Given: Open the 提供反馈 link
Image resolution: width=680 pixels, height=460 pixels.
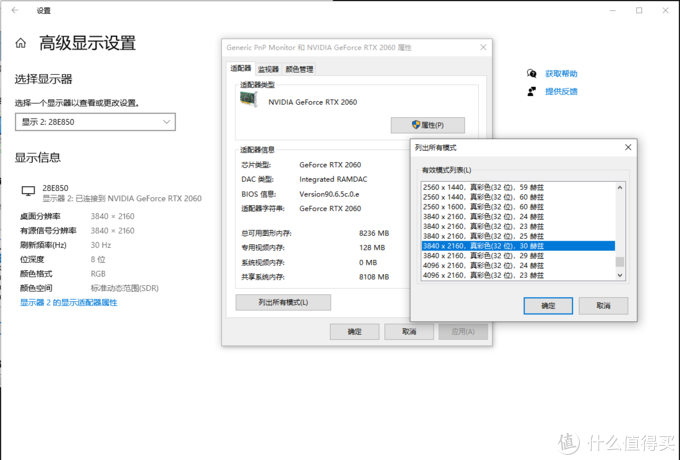Looking at the screenshot, I should pyautogui.click(x=561, y=91).
